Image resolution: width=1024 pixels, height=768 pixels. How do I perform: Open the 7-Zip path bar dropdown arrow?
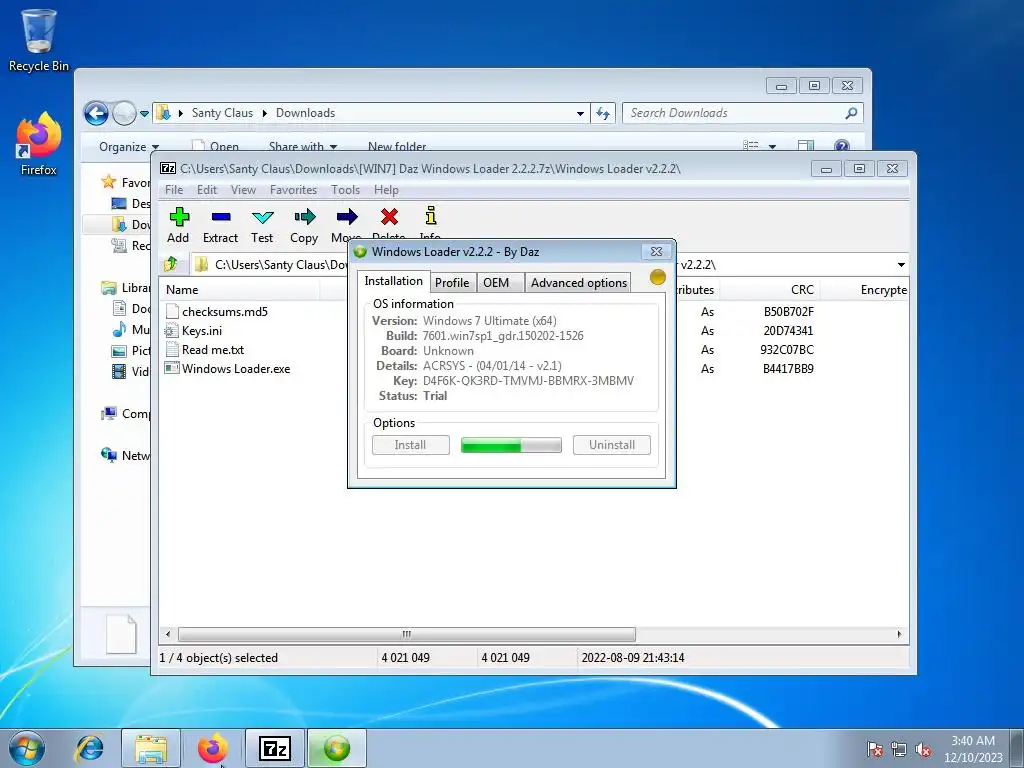click(901, 264)
